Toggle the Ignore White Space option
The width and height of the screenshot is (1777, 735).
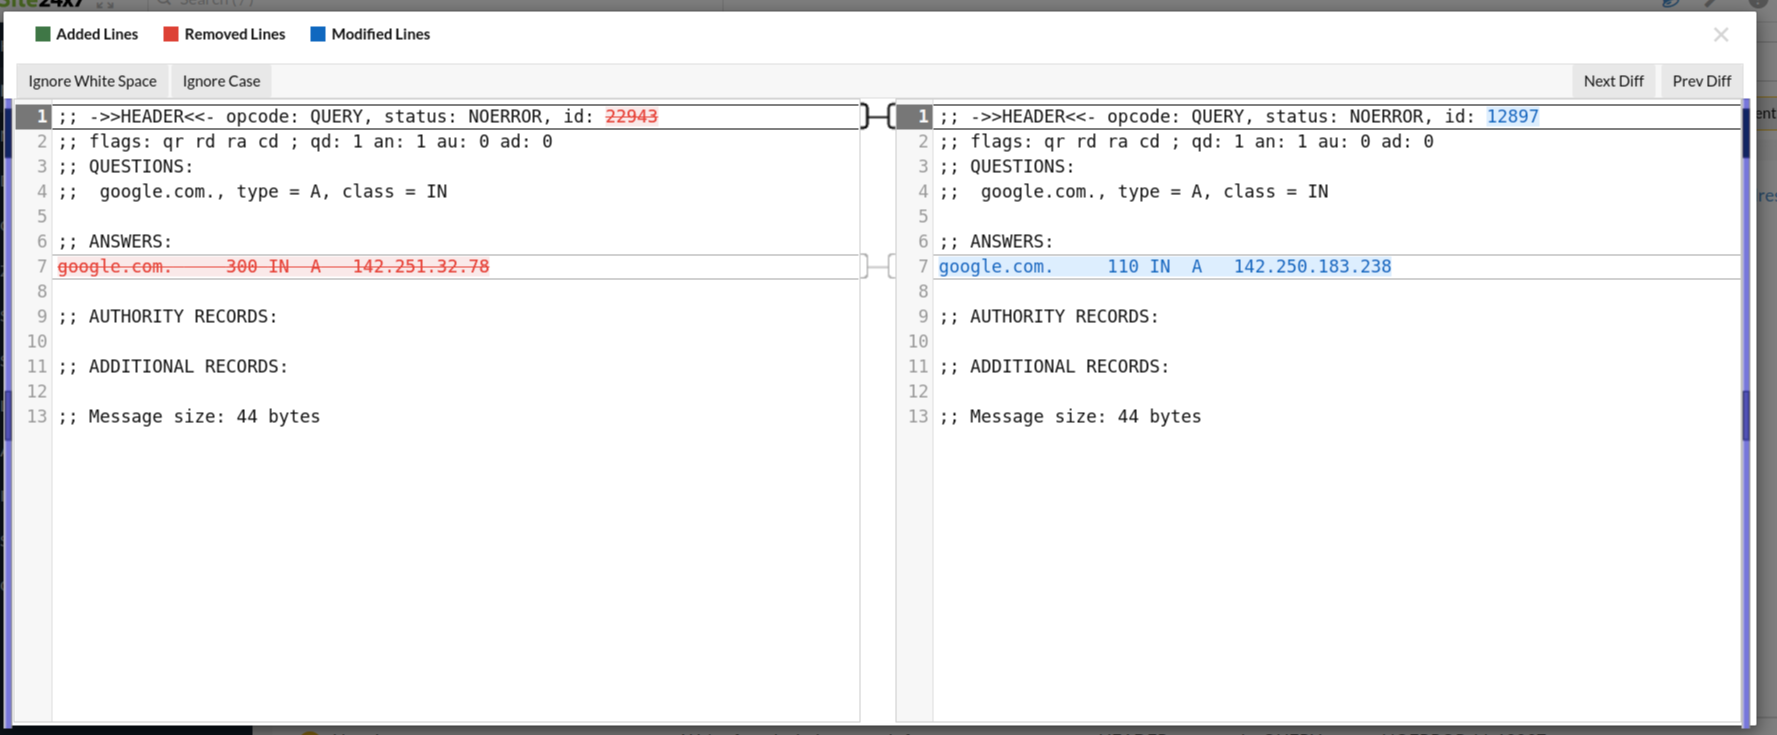(x=92, y=81)
